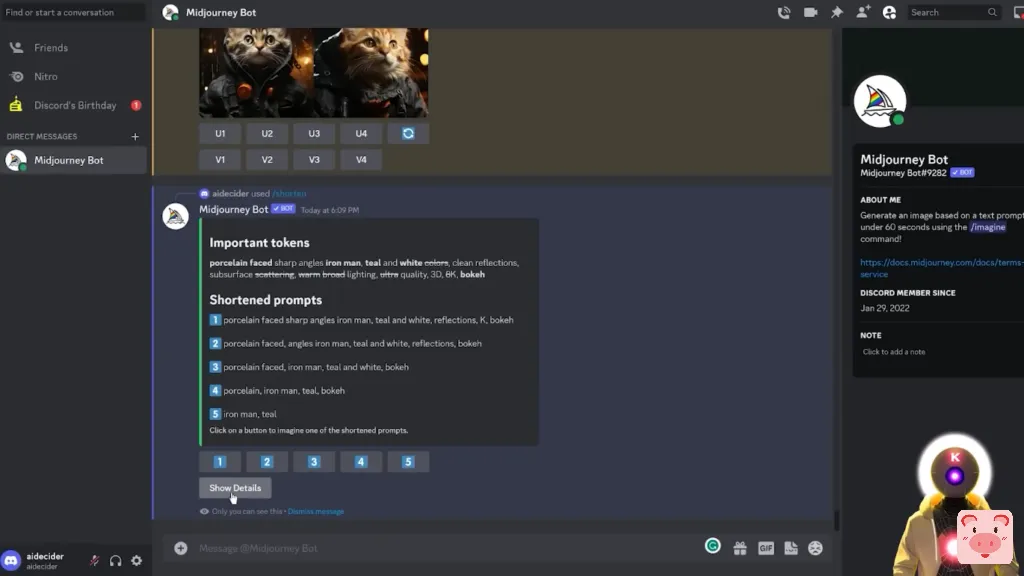Open Discord's Birthday entry
Screen dimensions: 1024x576
(x=74, y=105)
